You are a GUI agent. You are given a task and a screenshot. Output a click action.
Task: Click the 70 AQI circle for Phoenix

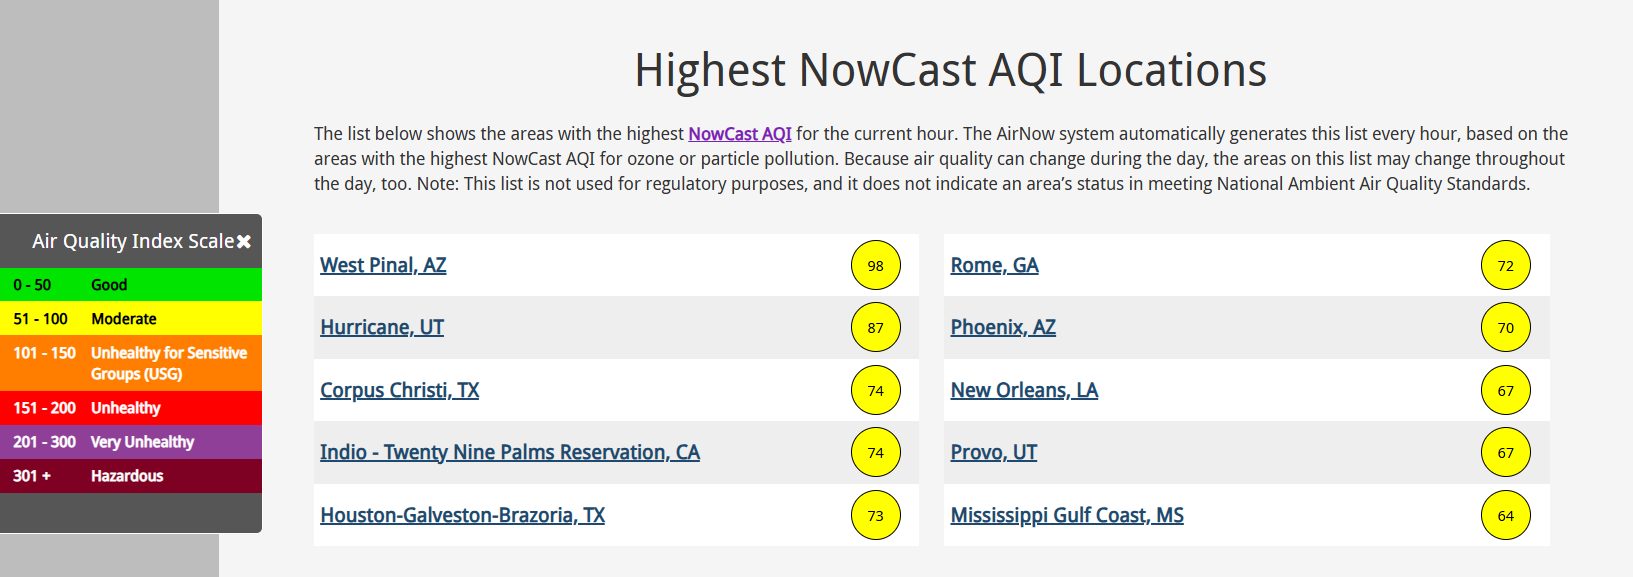click(1506, 327)
